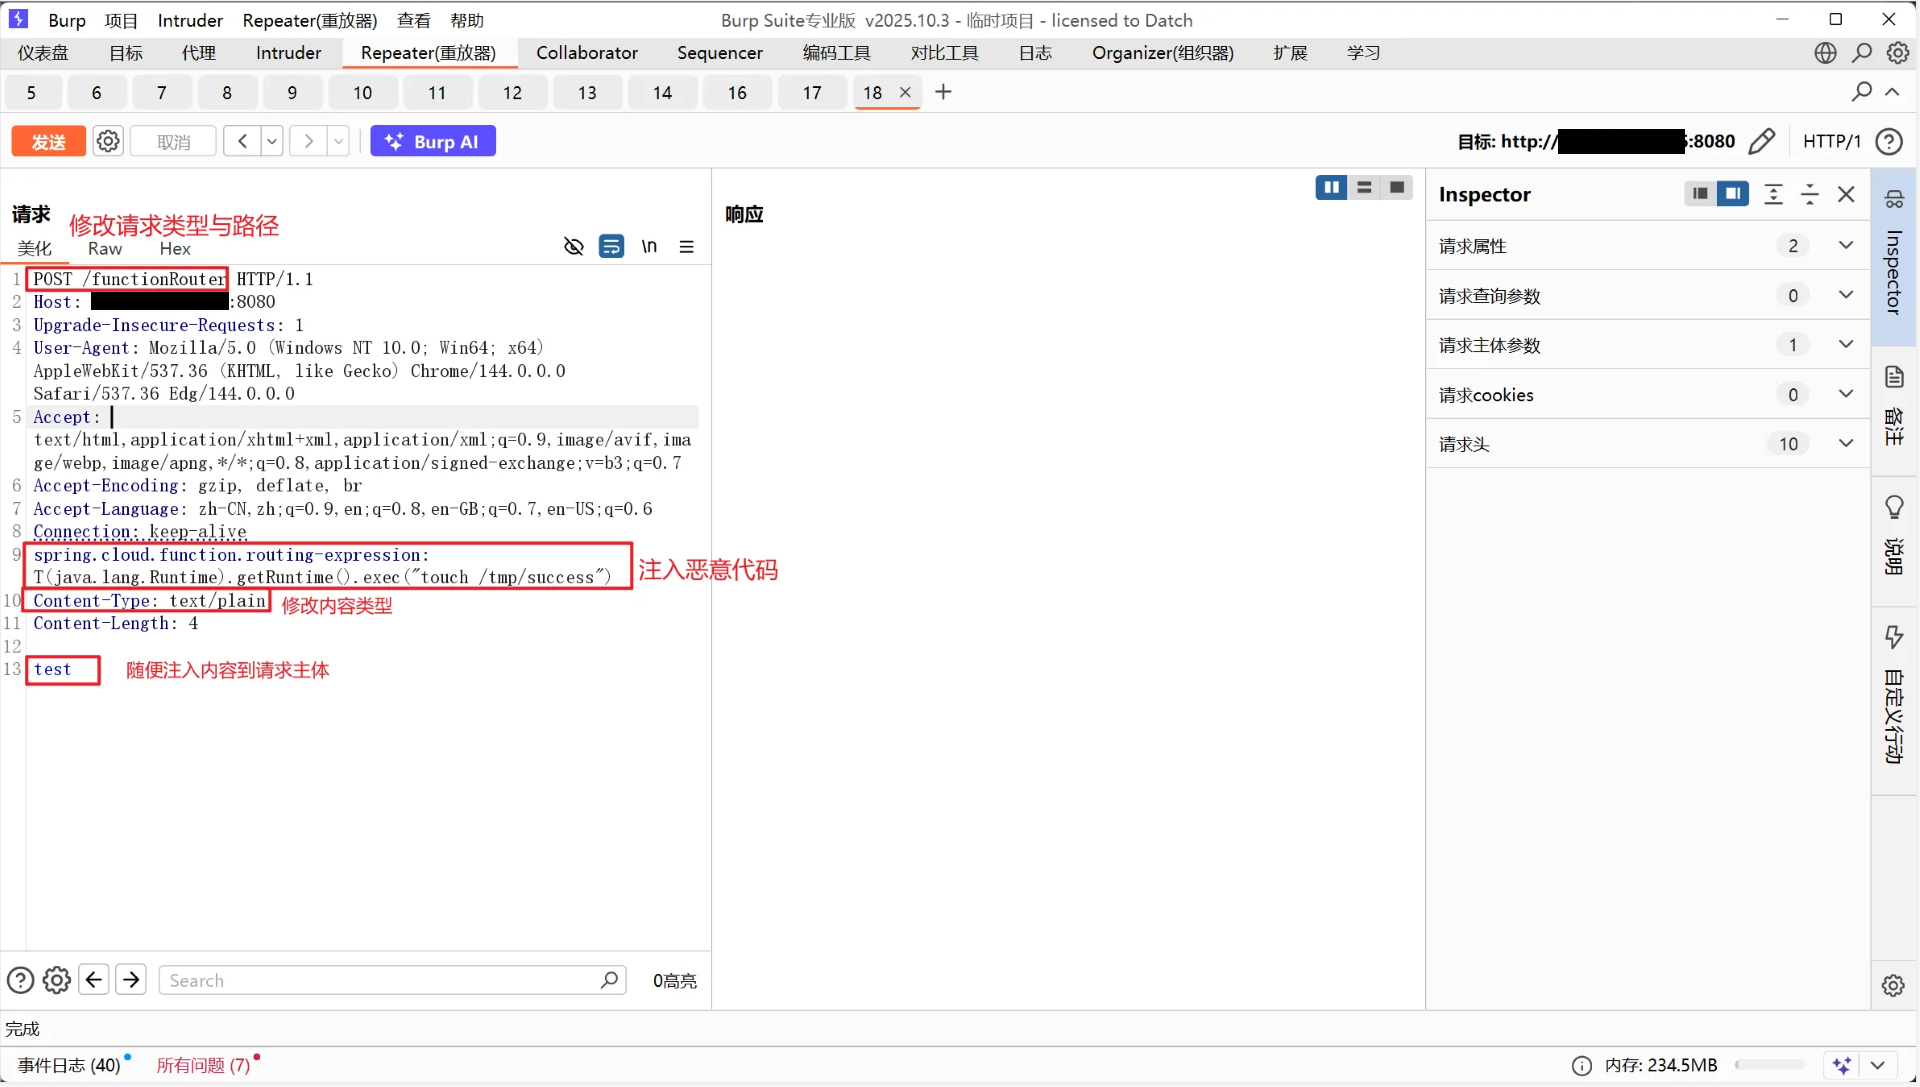Open Repeater help question mark icon
1920x1087 pixels.
(x=1889, y=141)
